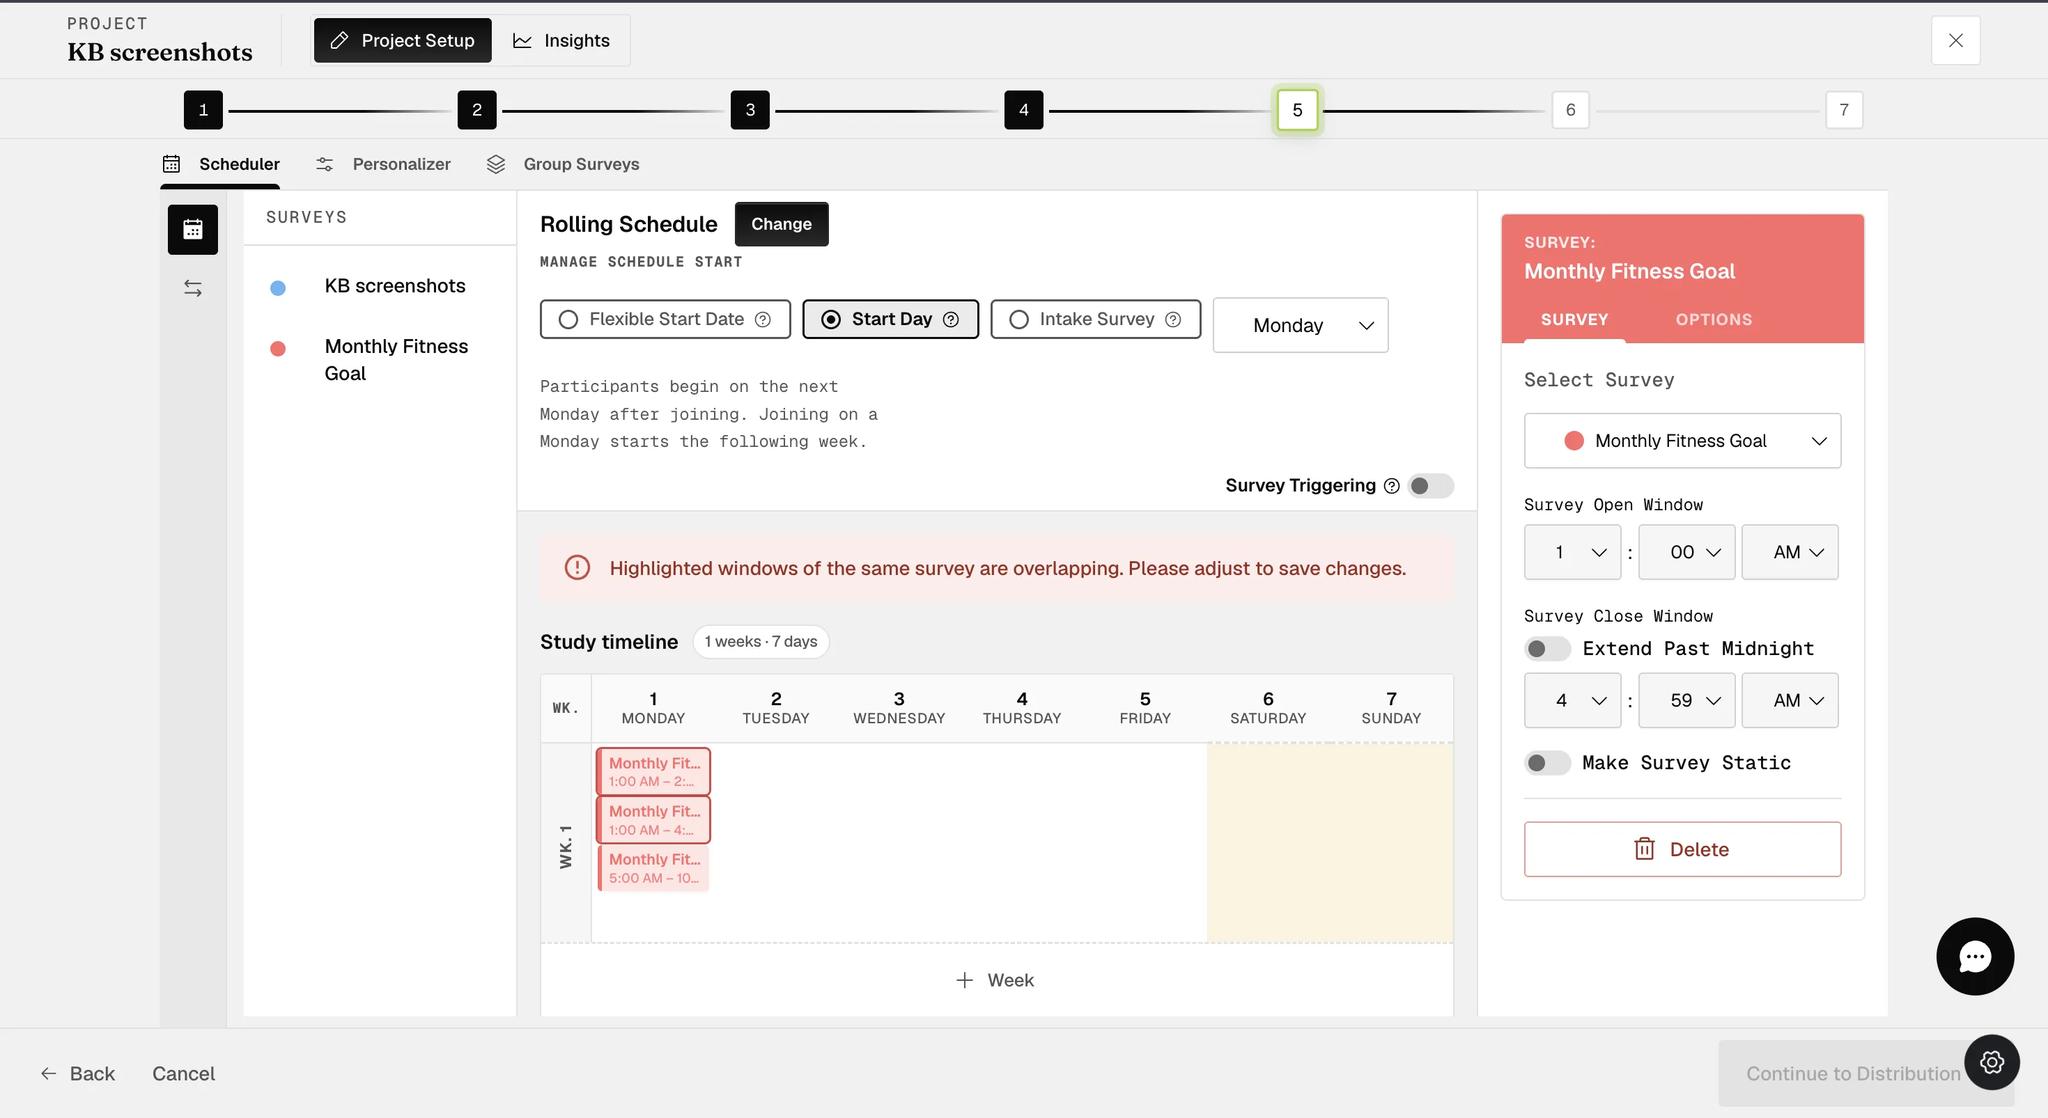2048x1118 pixels.
Task: Click help icon next to Flexible Start Date
Action: pos(763,319)
